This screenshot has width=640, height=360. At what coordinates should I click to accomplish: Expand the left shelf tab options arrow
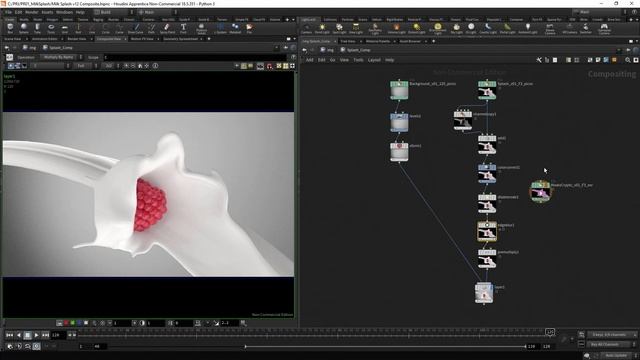[293, 19]
